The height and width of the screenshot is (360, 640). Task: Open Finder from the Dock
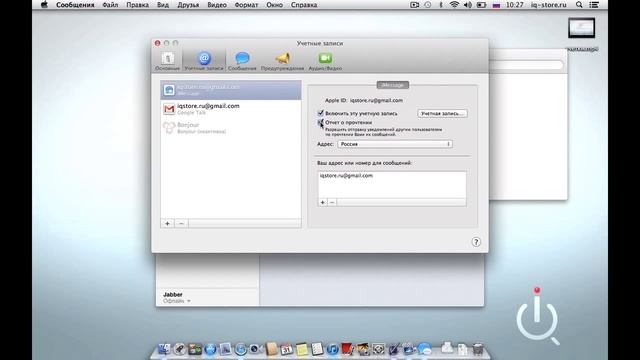point(164,349)
